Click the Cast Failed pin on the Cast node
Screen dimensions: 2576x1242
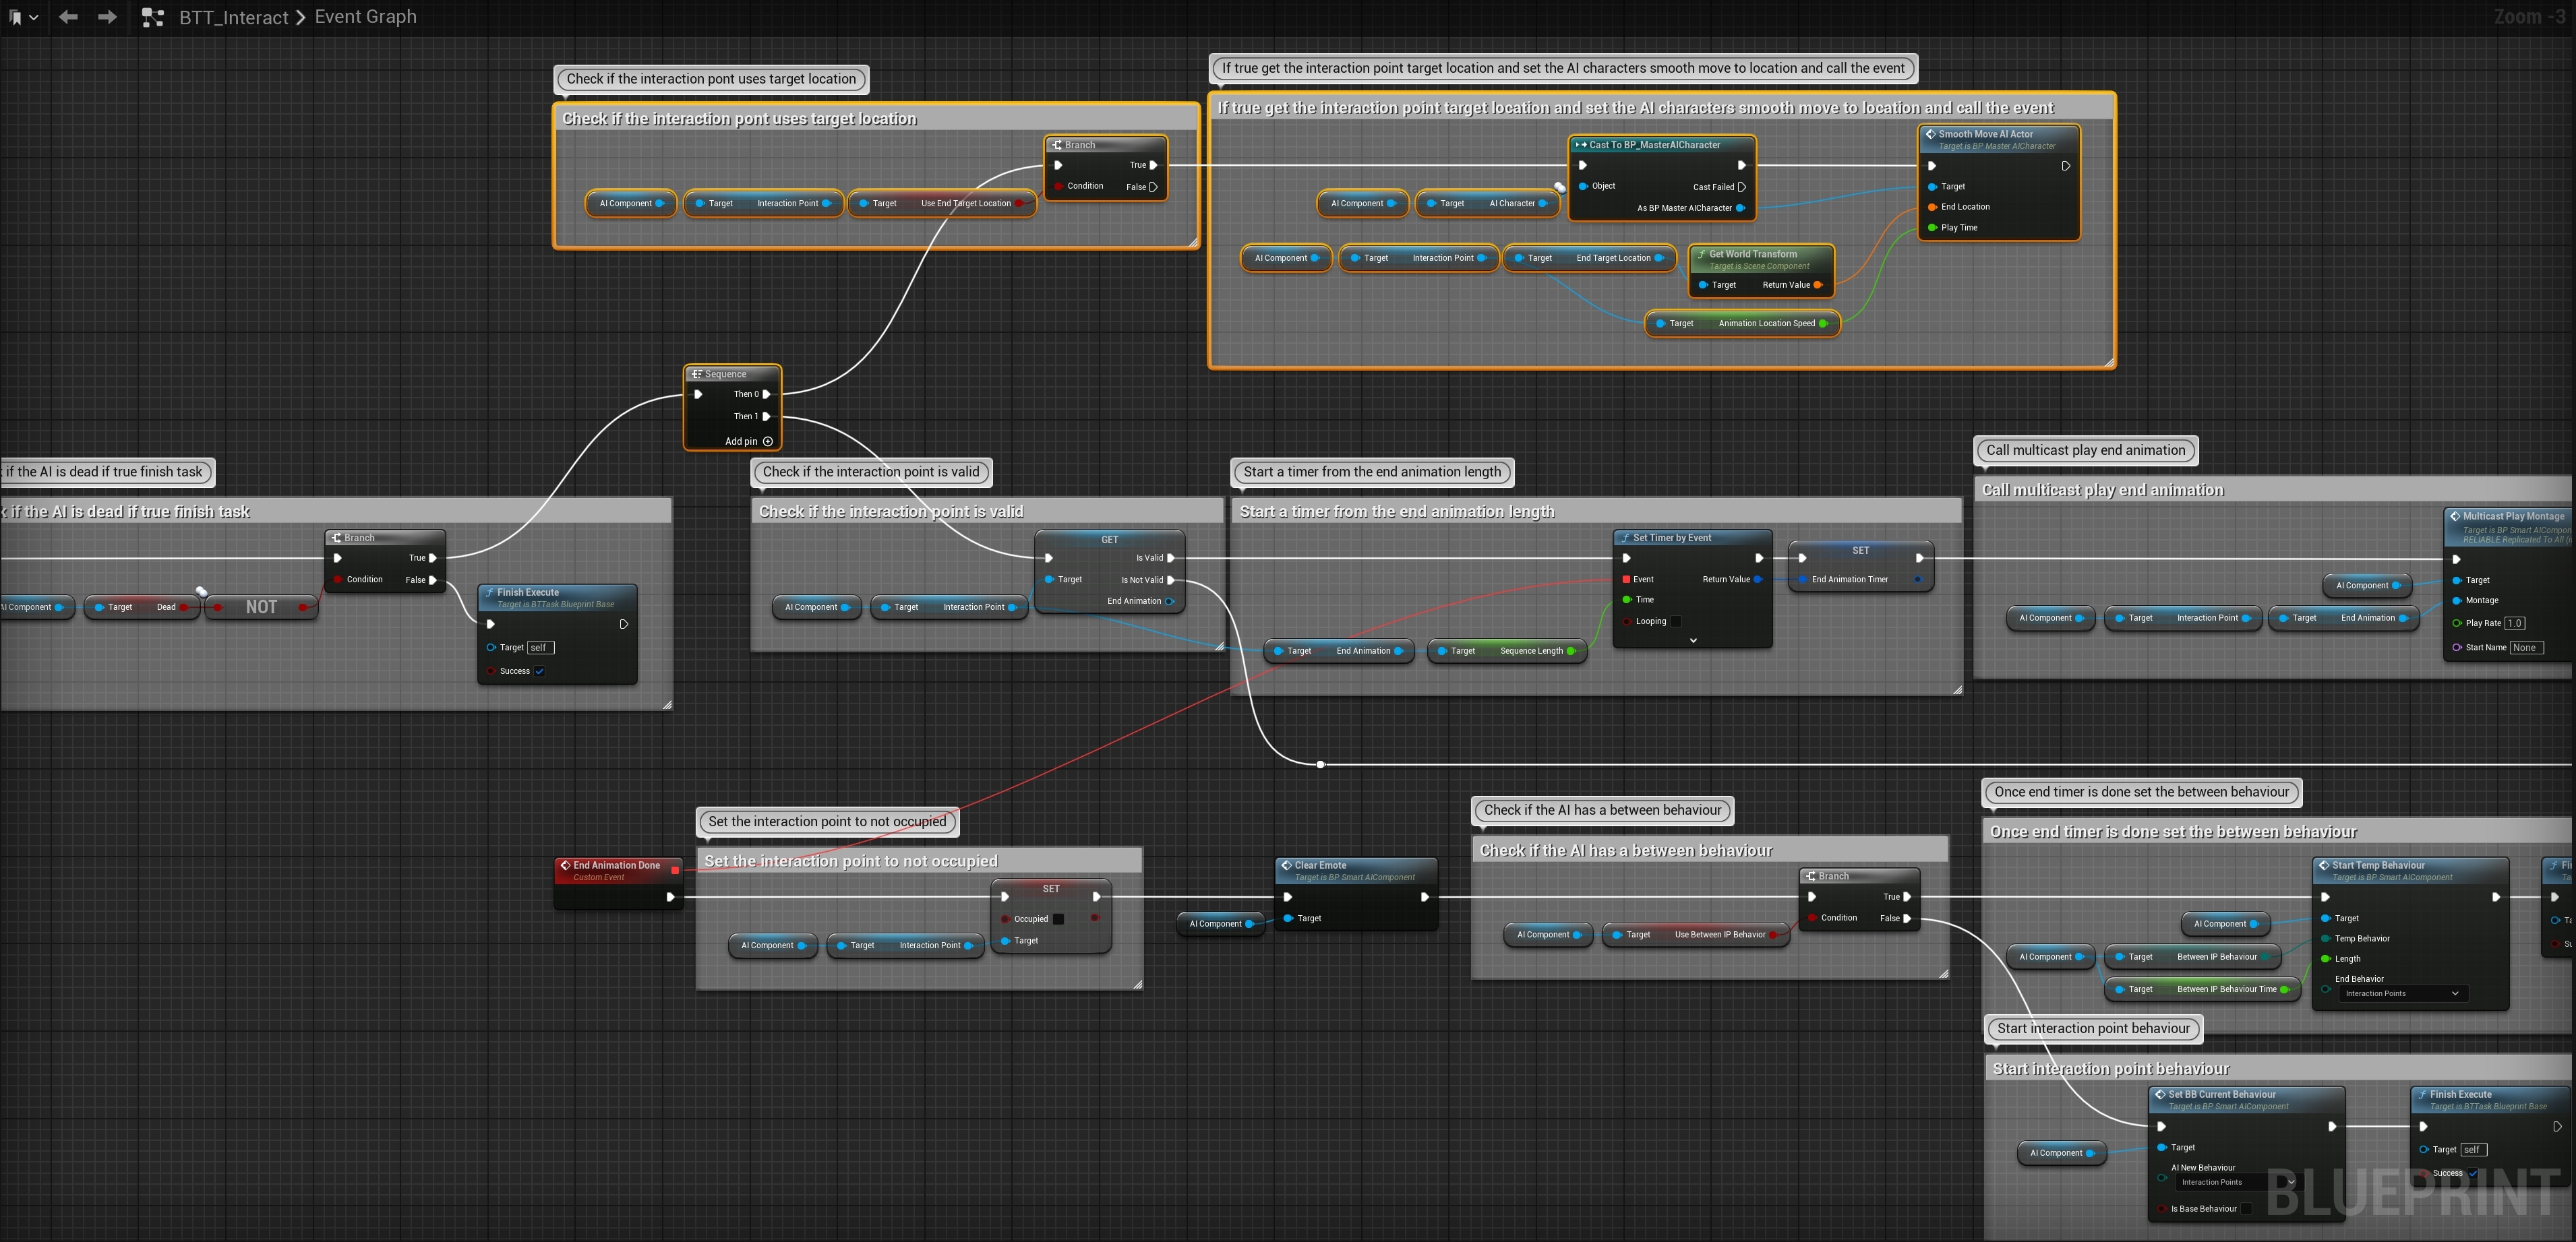coord(1742,187)
